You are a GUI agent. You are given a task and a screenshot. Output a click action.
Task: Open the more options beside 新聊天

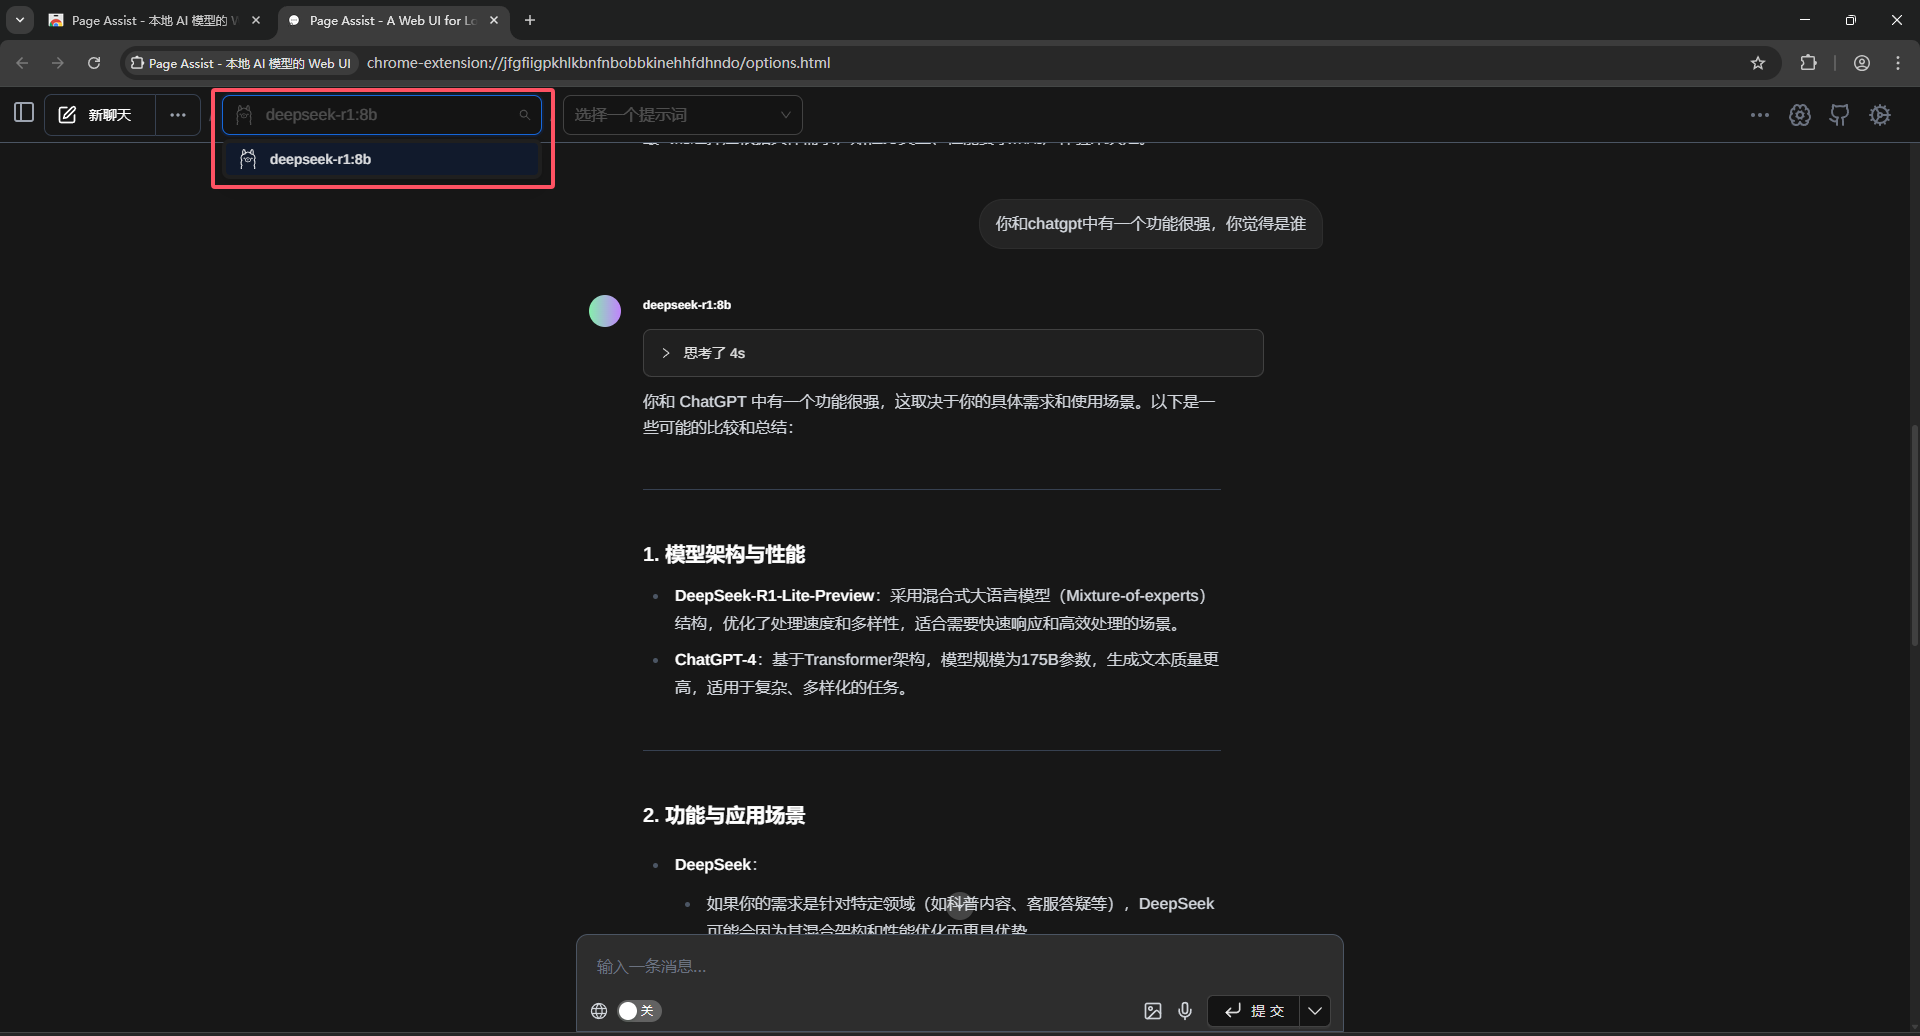pos(178,115)
